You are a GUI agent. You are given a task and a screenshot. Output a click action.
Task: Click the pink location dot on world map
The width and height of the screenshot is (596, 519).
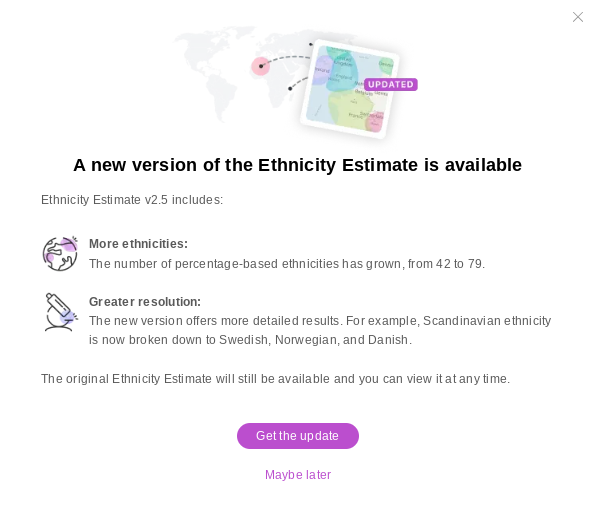coord(261,66)
